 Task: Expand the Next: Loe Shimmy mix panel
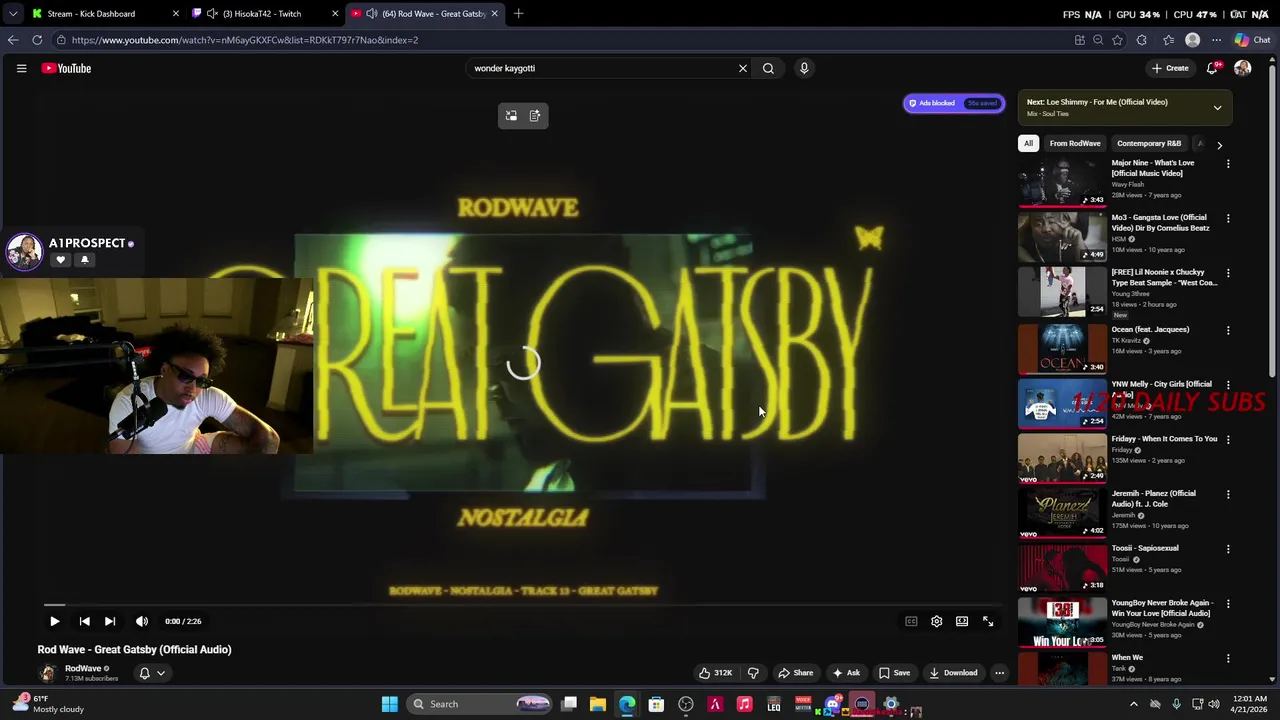(x=1217, y=107)
